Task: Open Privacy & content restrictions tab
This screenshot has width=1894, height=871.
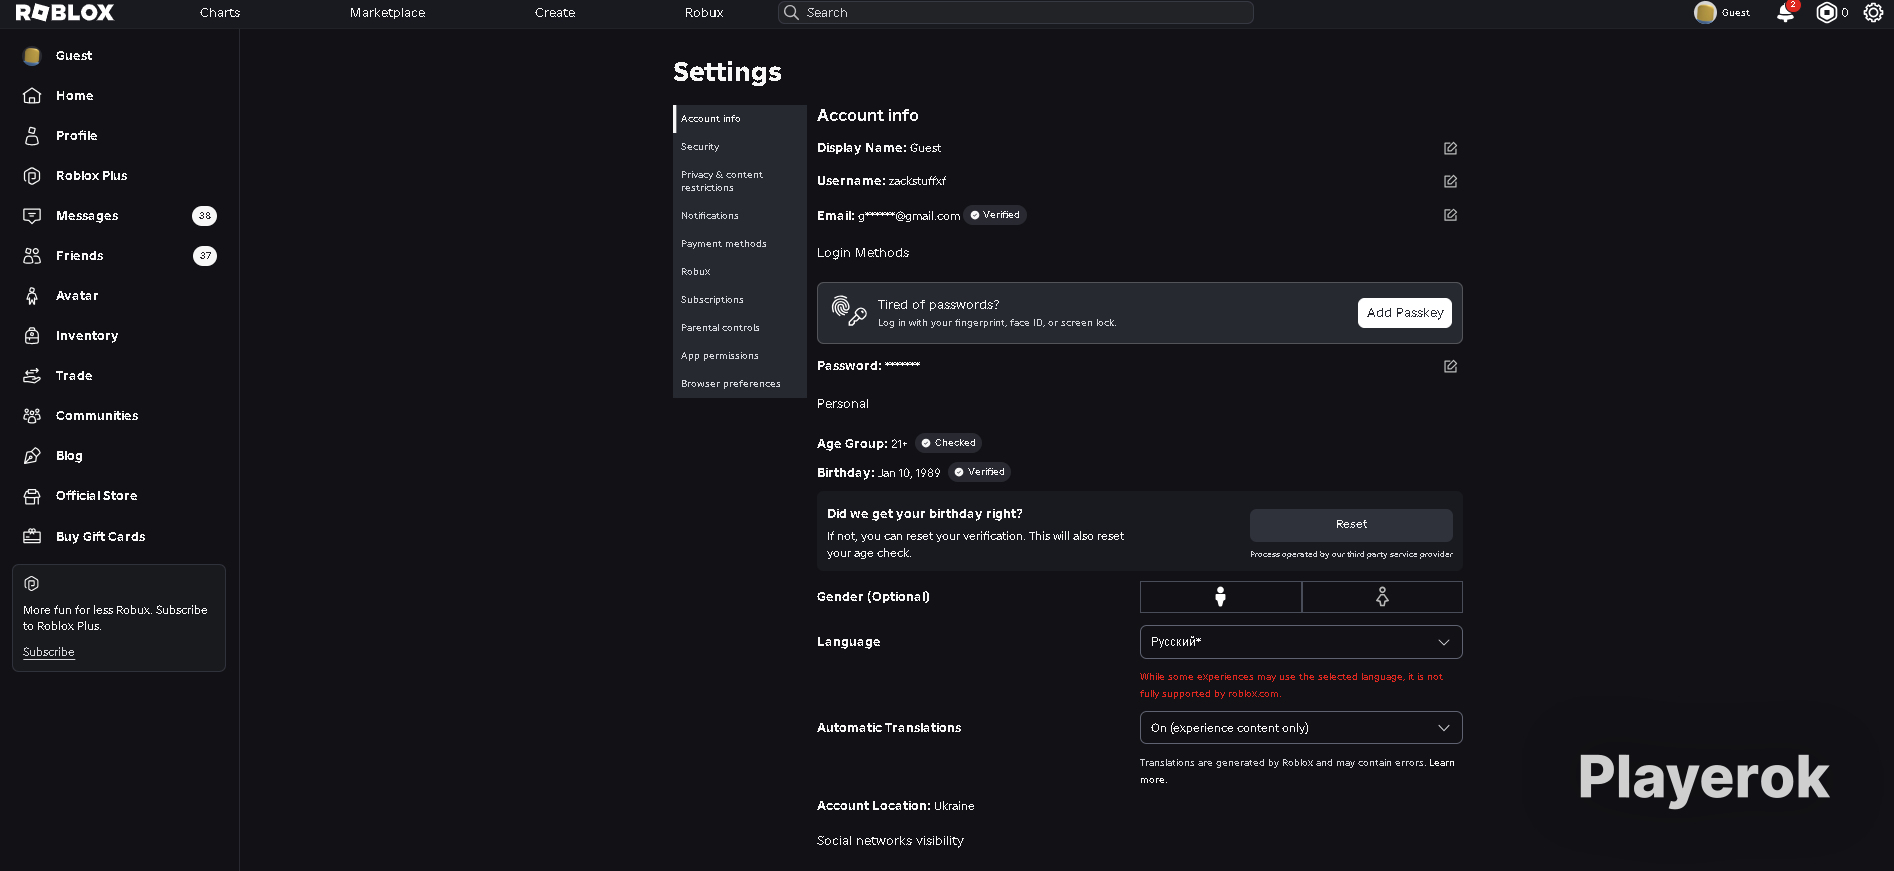Action: [x=740, y=181]
